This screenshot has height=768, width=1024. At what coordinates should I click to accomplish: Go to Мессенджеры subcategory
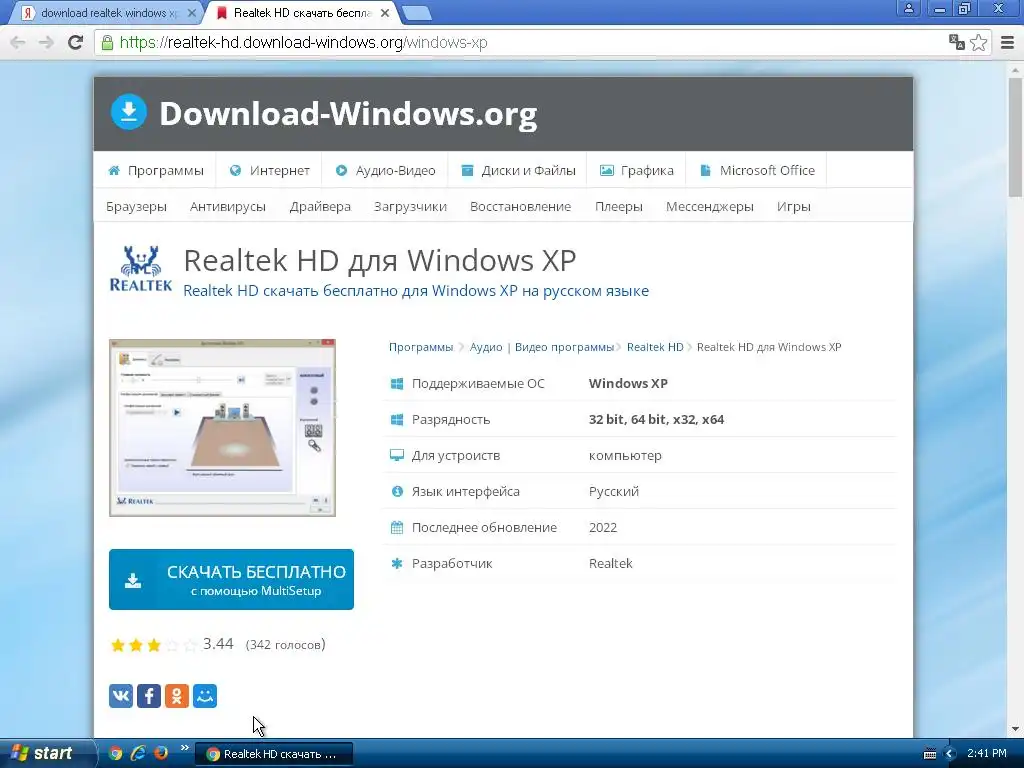tap(710, 206)
